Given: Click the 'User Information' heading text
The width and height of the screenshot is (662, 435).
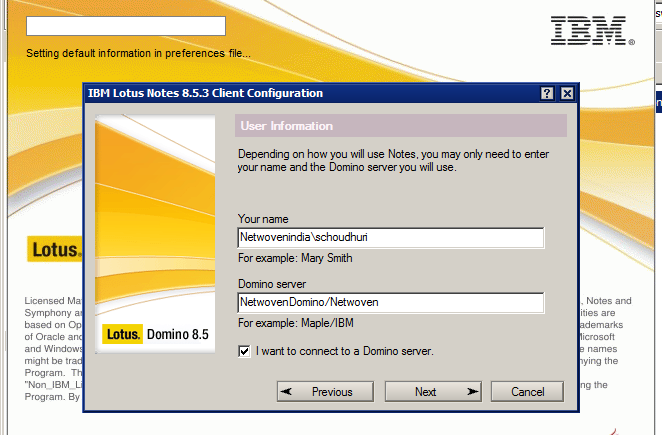Looking at the screenshot, I should pyautogui.click(x=287, y=126).
